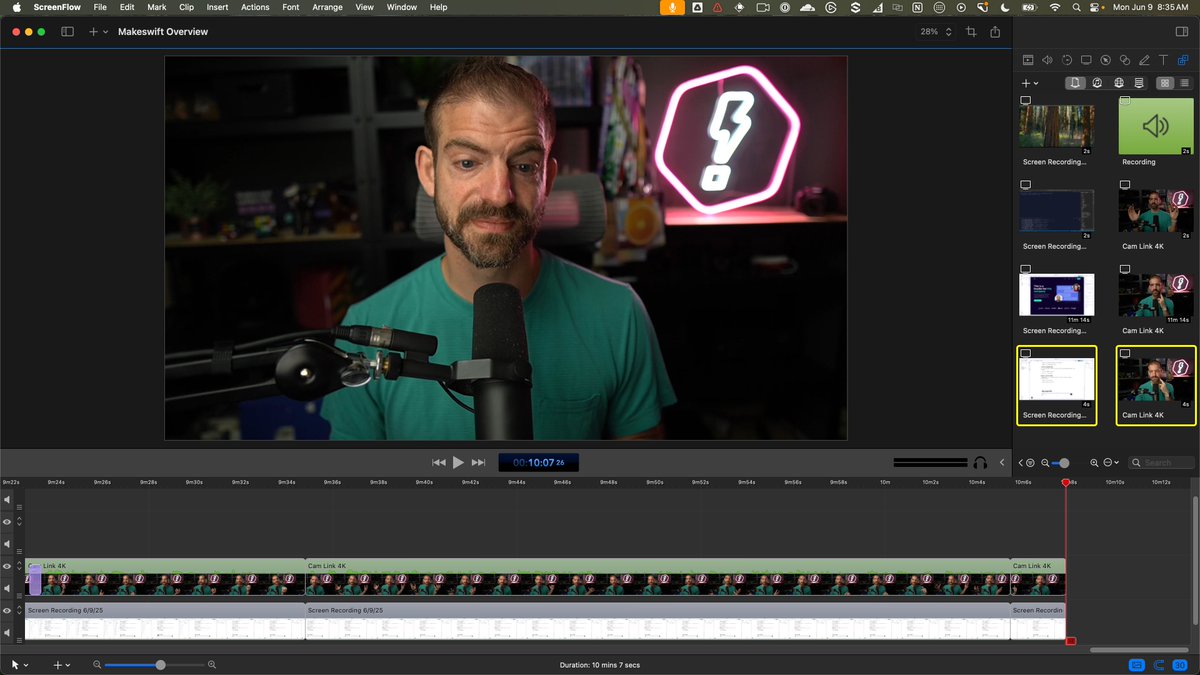Open the Video Motion inspector tab
1200x675 pixels.
(x=1067, y=60)
